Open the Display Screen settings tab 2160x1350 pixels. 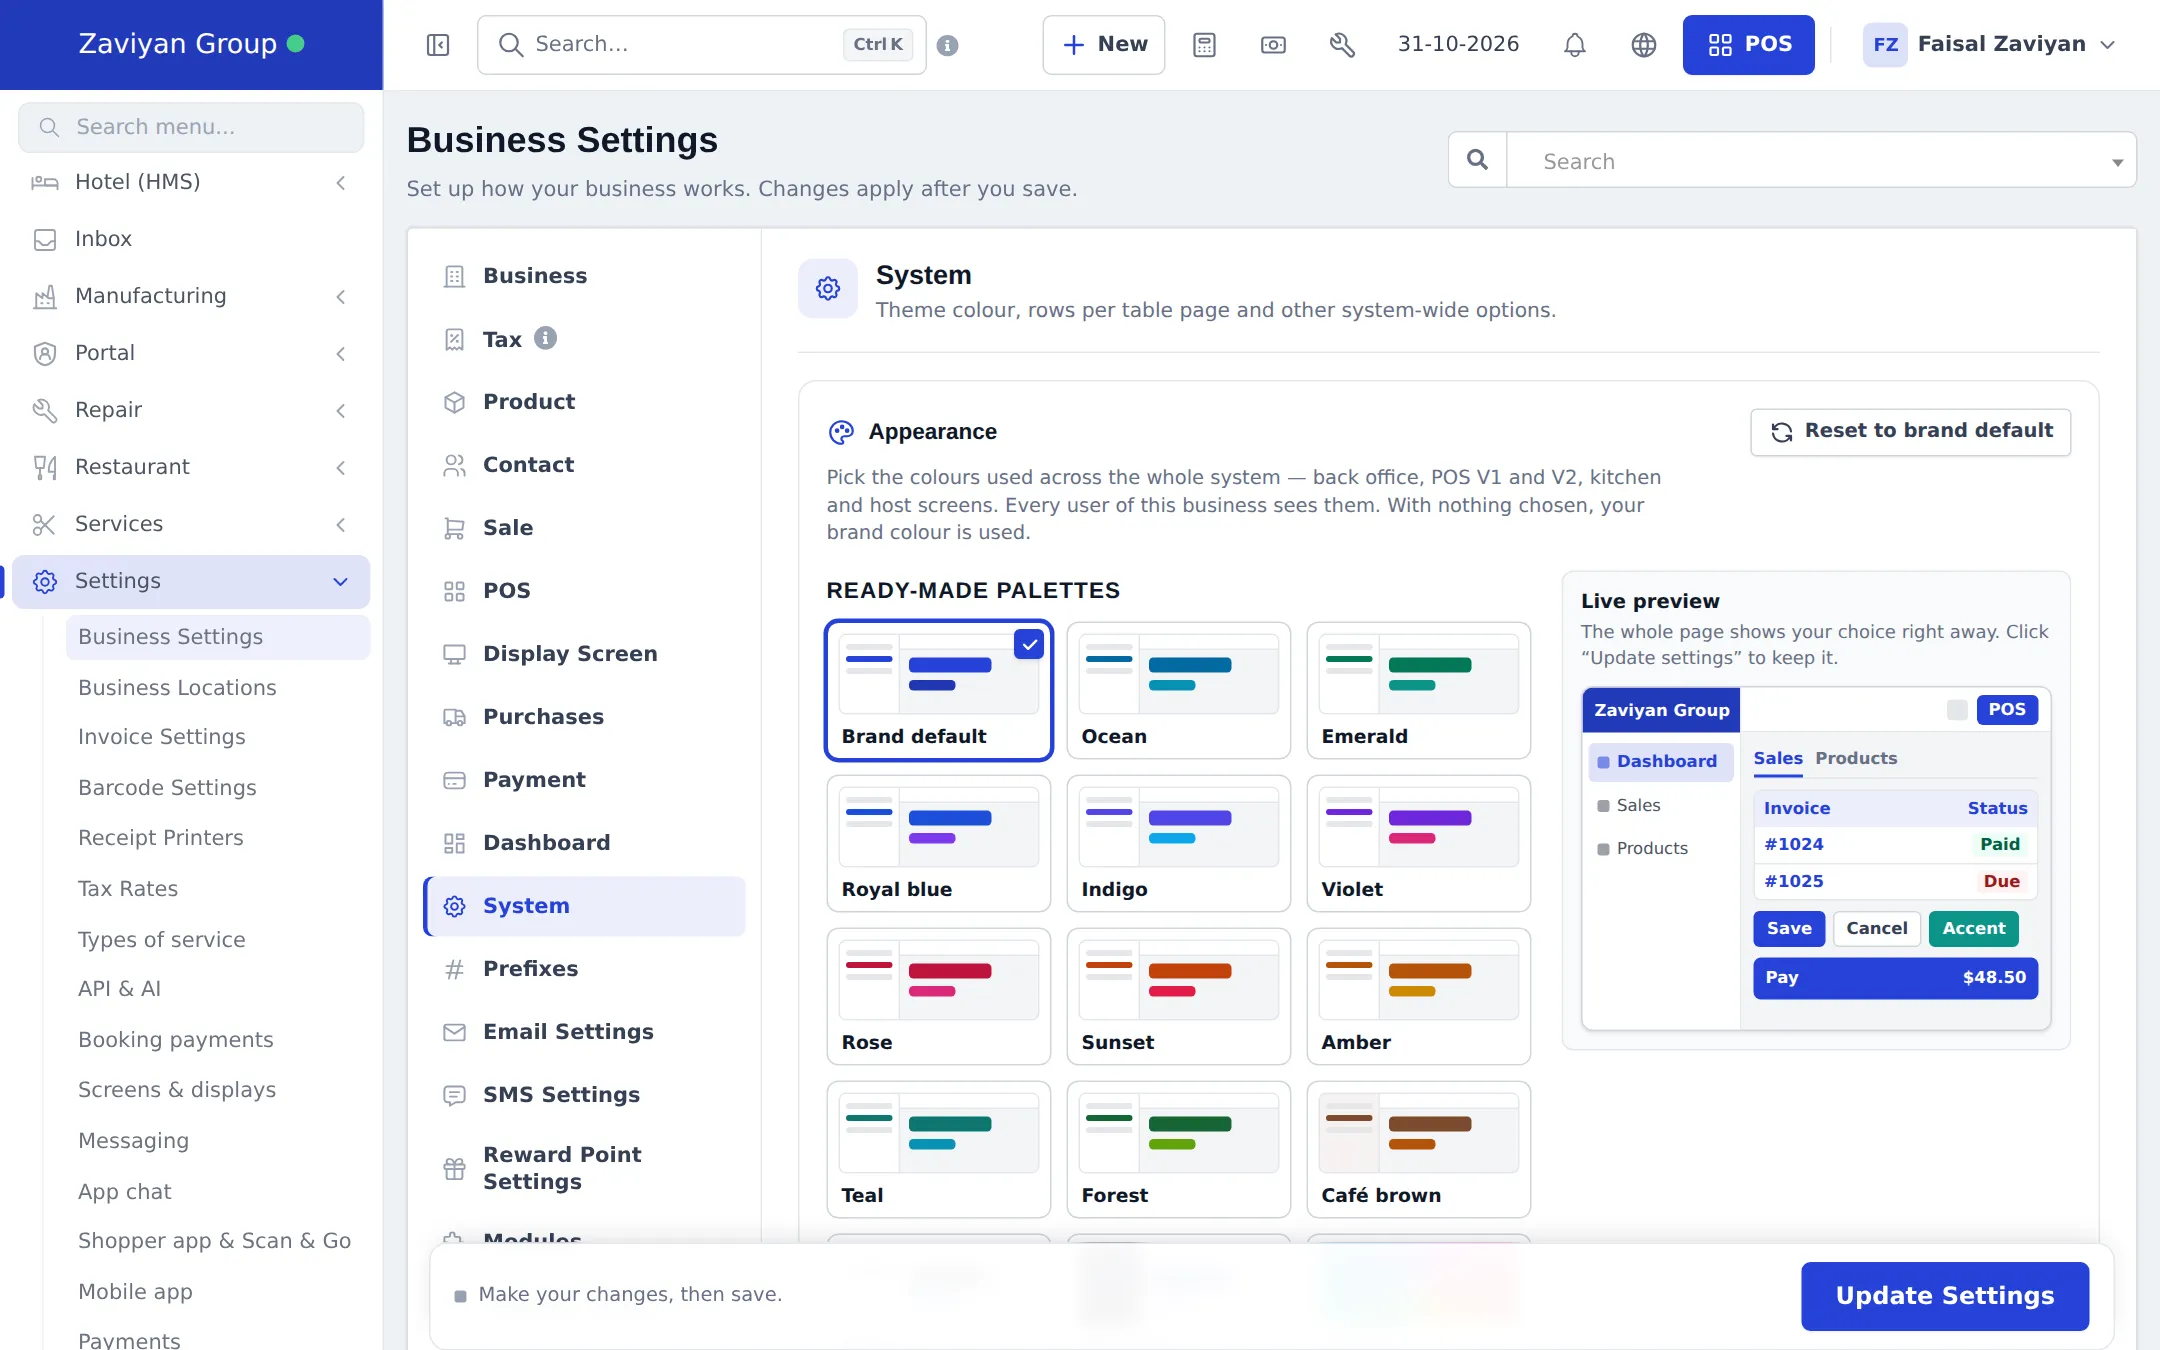(585, 654)
